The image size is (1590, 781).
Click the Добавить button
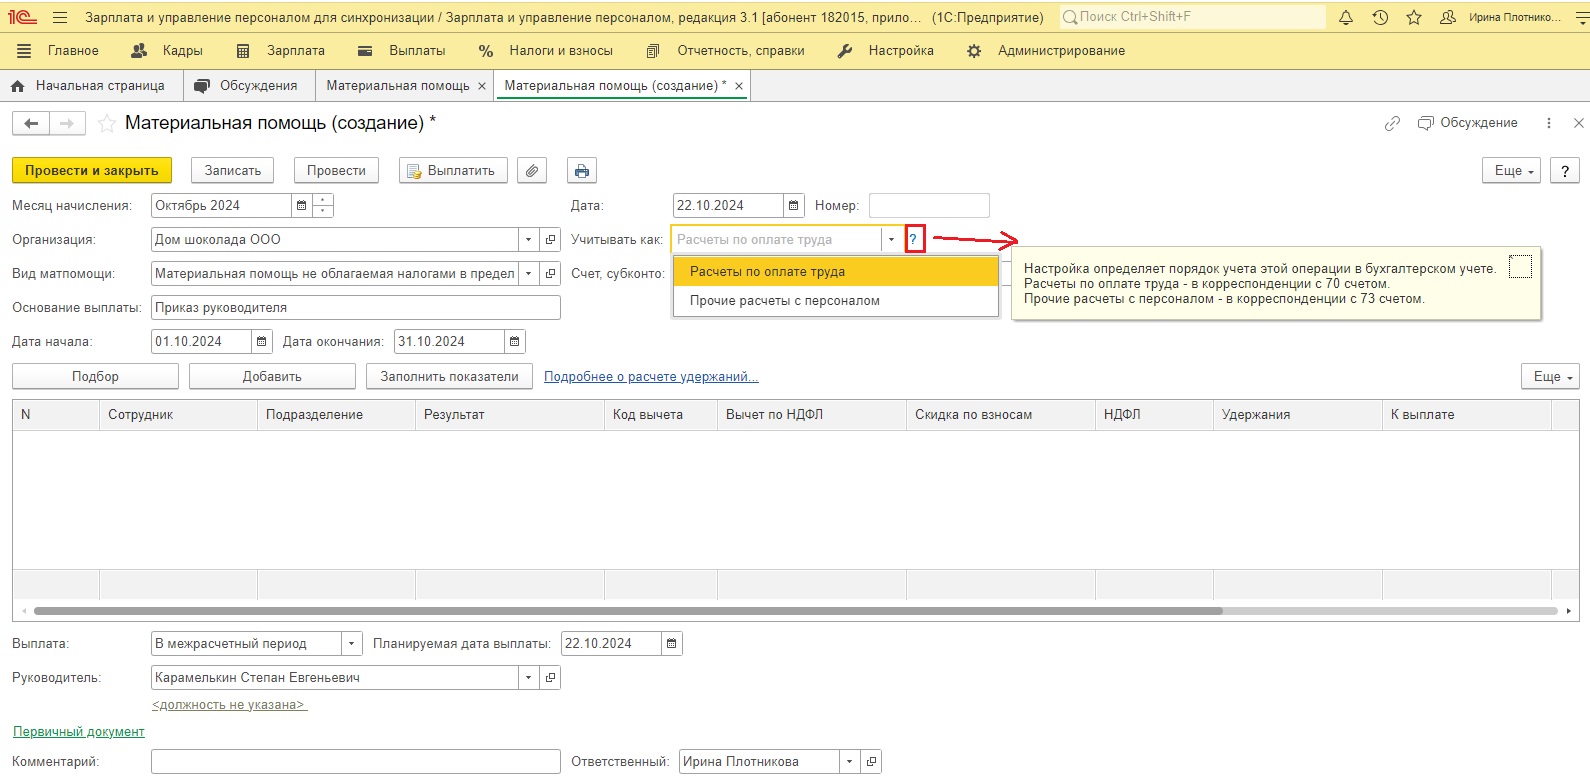click(x=272, y=376)
